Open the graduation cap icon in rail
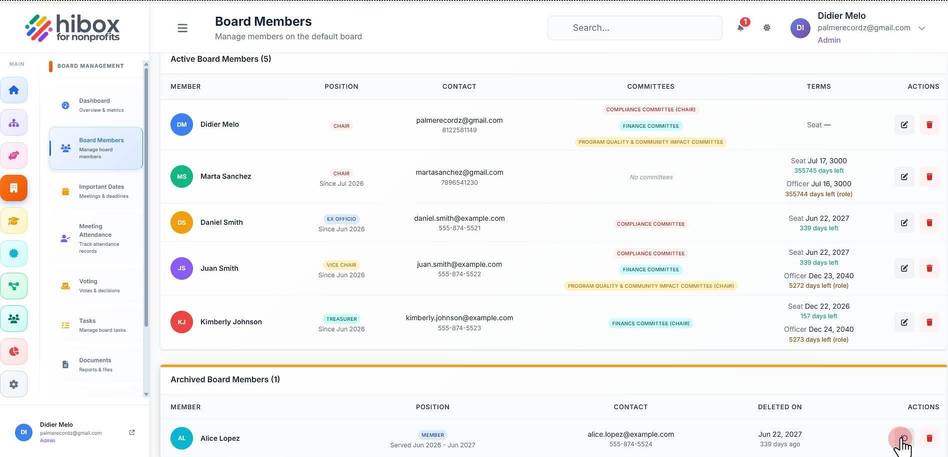 14,221
